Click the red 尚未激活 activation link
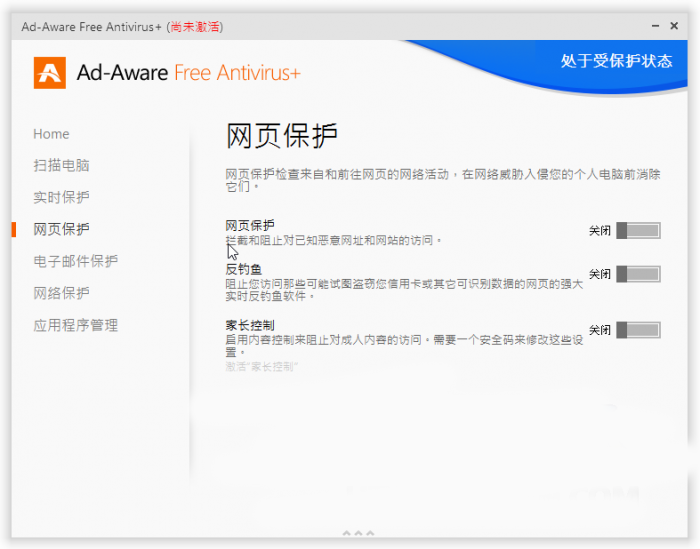Viewport: 700px width, 549px height. (x=195, y=26)
